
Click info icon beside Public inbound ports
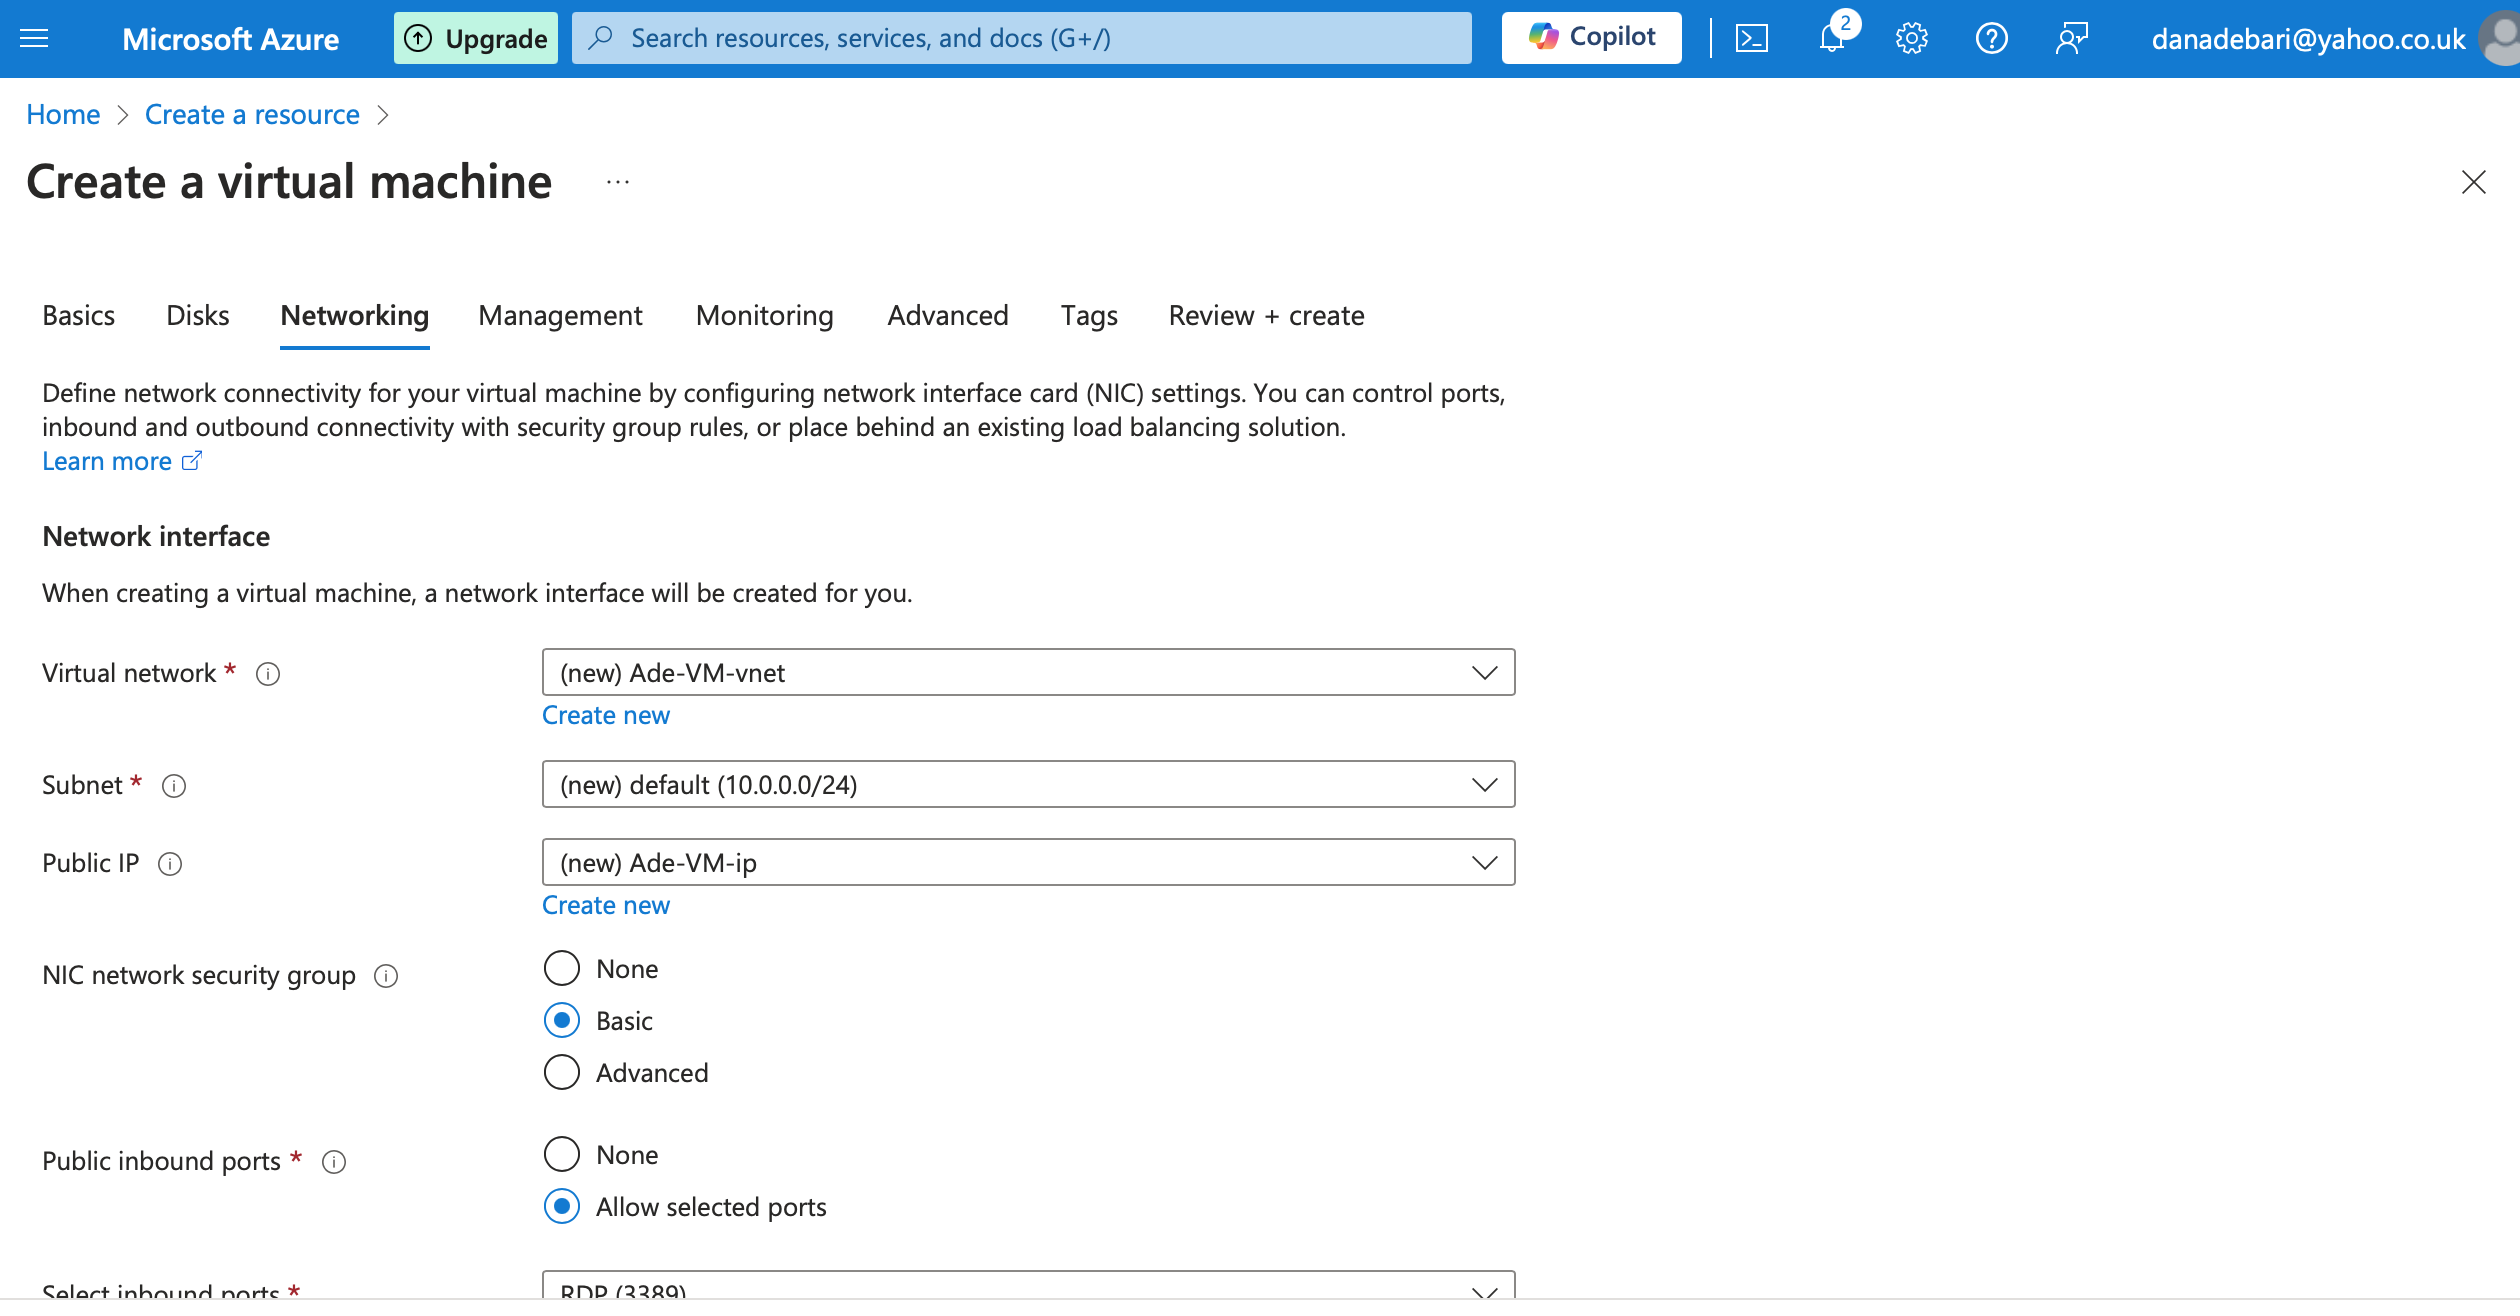pyautogui.click(x=334, y=1162)
